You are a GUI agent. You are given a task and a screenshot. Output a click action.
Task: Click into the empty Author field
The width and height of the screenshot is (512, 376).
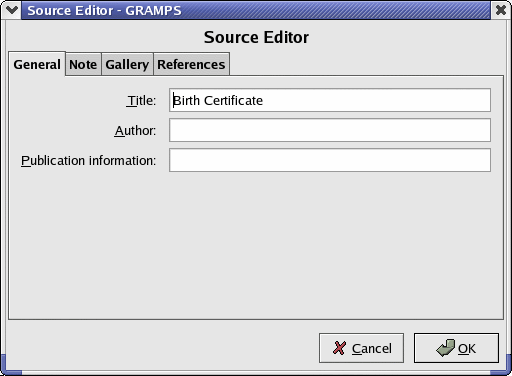click(x=330, y=130)
